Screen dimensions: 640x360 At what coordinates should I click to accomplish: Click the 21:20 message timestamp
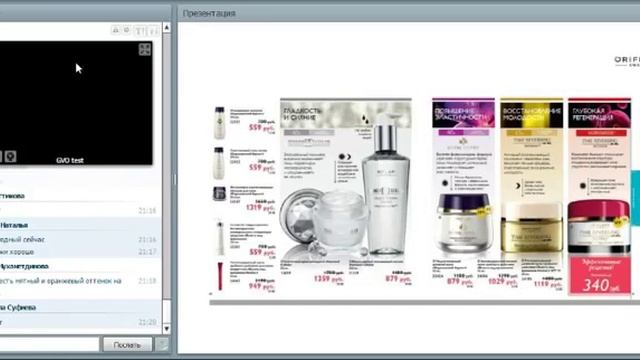tap(147, 322)
